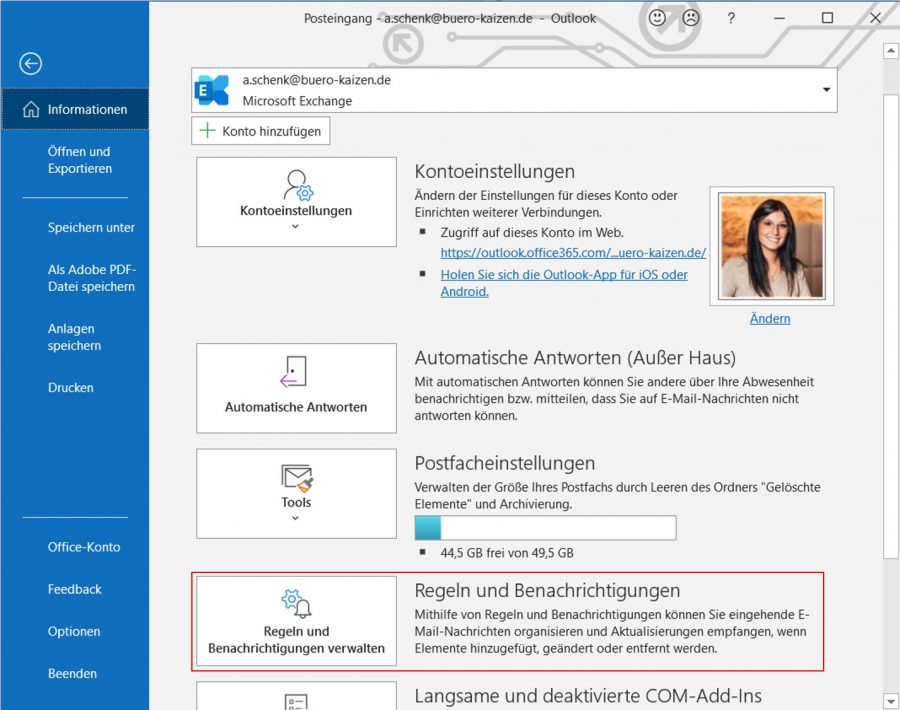Open the outlook.office365.com web link
The image size is (900, 710).
(x=573, y=253)
